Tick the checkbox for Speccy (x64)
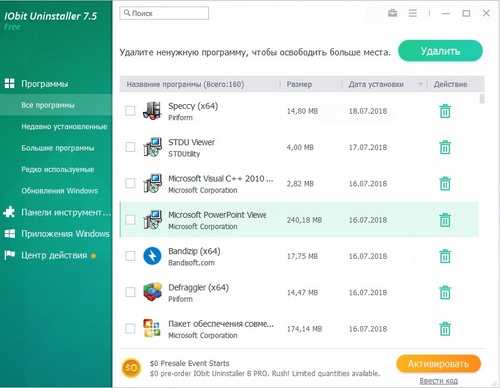This screenshot has height=388, width=500. coord(130,111)
